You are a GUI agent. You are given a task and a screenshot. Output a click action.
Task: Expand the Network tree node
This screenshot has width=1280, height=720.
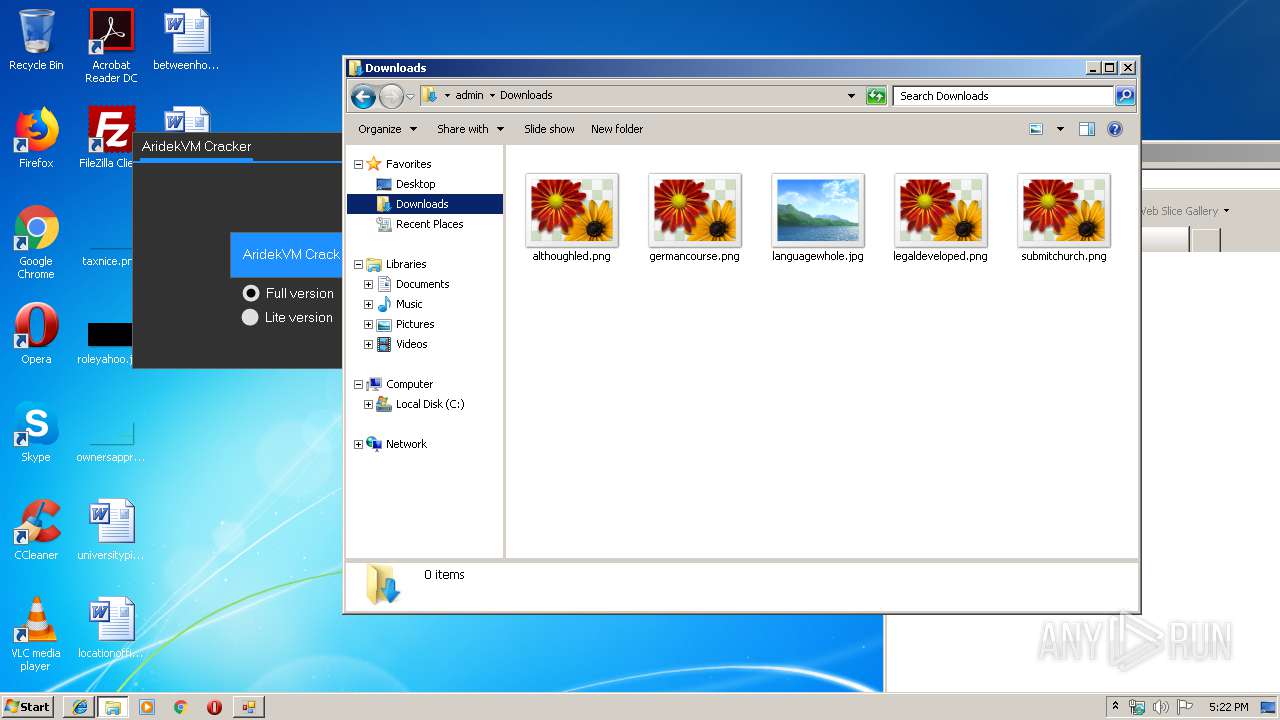(x=358, y=444)
